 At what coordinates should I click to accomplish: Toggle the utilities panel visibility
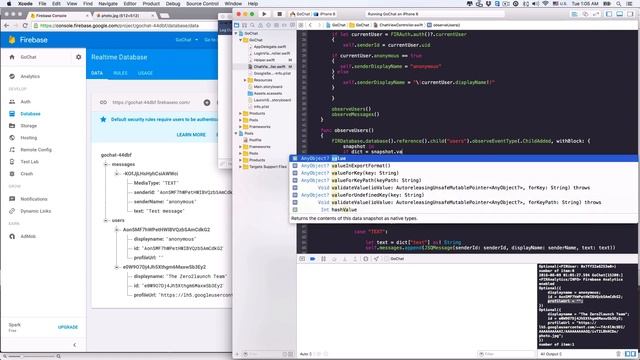[631, 14]
